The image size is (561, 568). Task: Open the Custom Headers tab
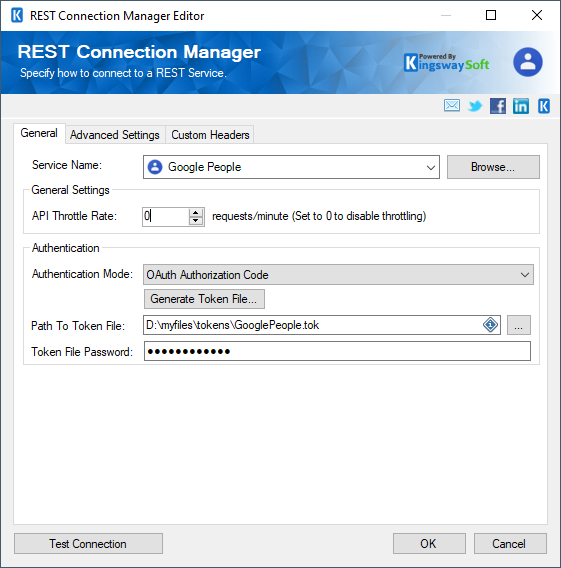210,135
